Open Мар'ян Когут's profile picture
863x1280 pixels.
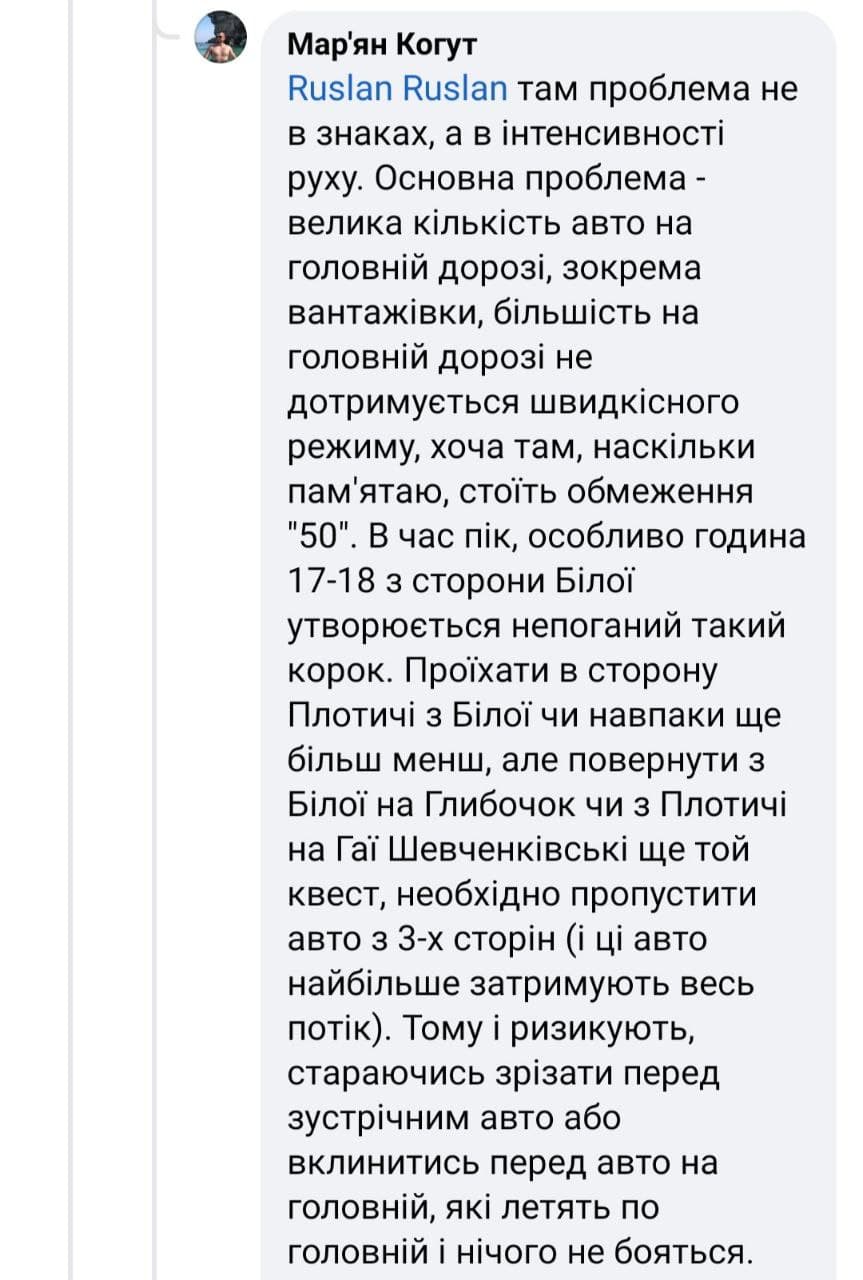[220, 38]
